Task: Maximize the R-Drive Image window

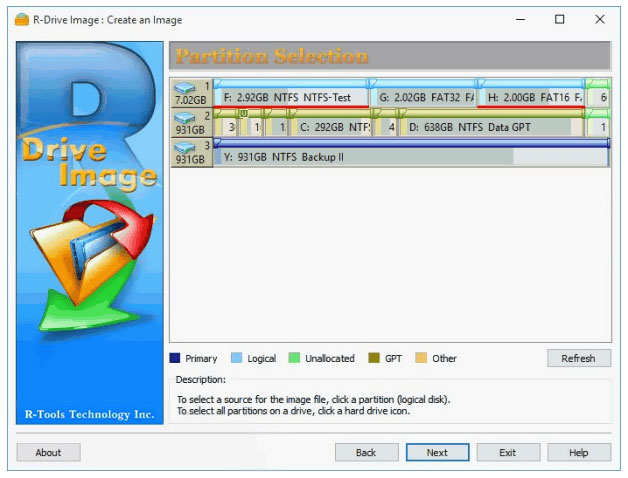Action: pos(560,19)
